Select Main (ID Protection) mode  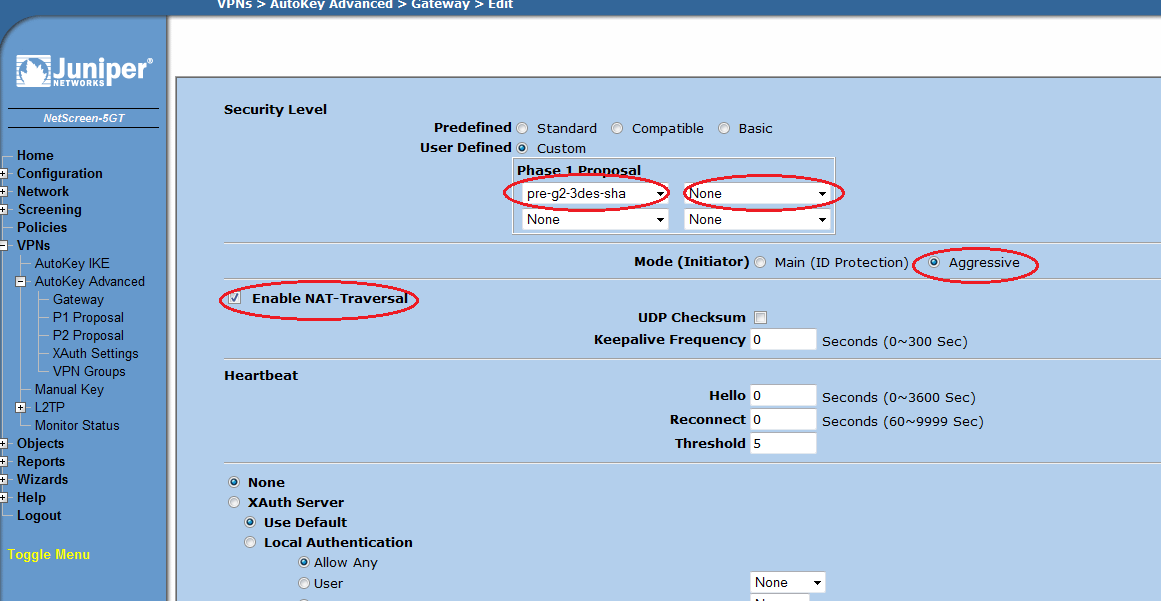pyautogui.click(x=761, y=263)
